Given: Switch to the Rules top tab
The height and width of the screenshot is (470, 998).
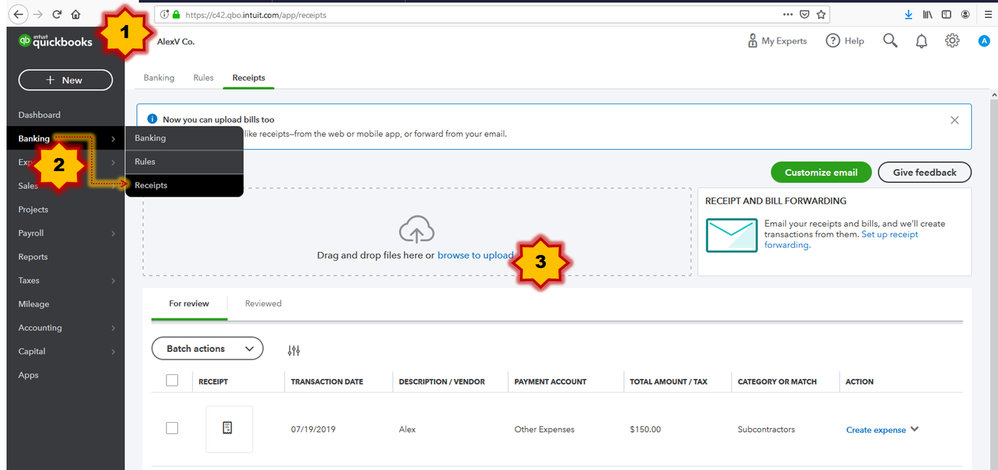Looking at the screenshot, I should pos(203,78).
